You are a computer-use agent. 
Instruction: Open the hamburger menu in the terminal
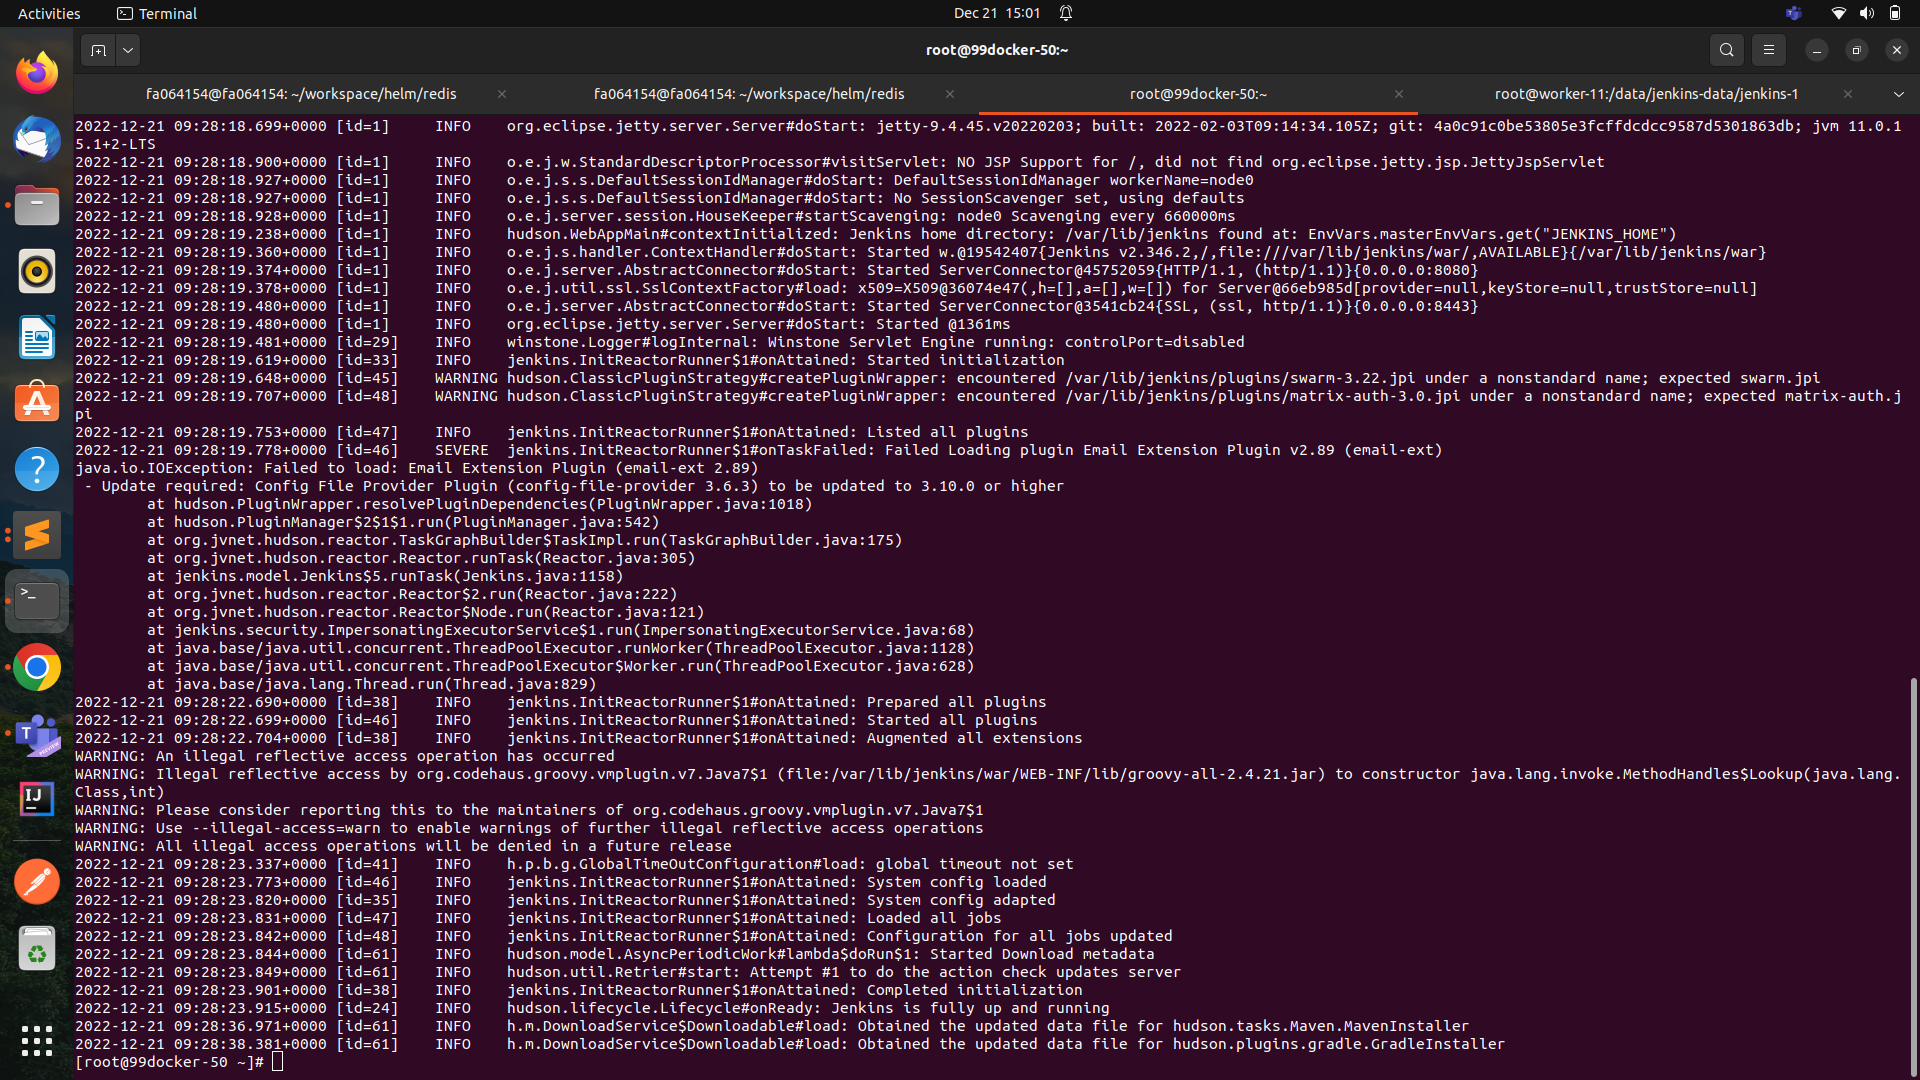coord(1768,49)
